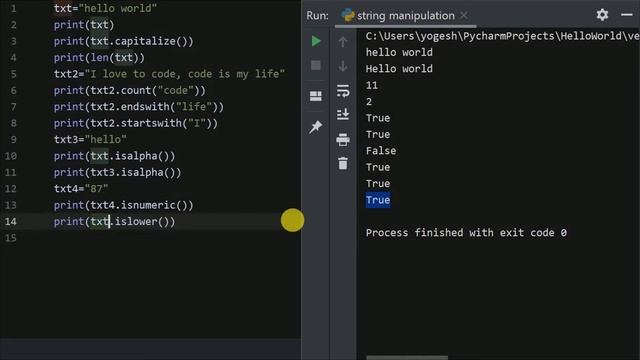Click the txt2 assignment on line 5
This screenshot has width=640, height=360.
tap(169, 74)
